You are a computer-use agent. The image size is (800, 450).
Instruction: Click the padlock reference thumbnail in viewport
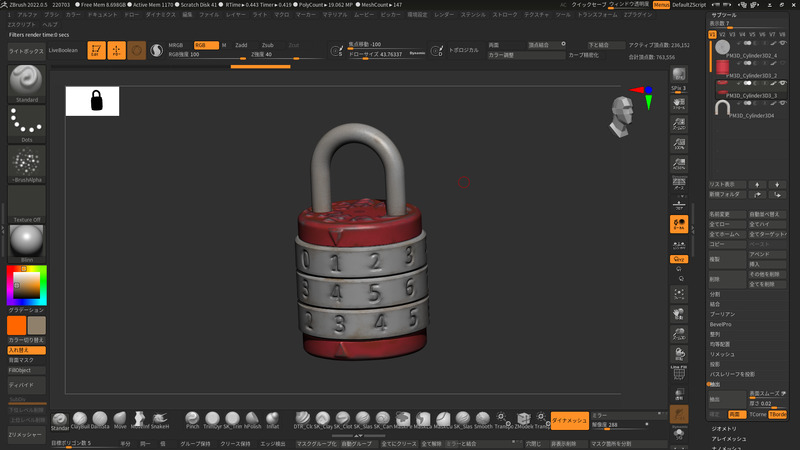[92, 101]
